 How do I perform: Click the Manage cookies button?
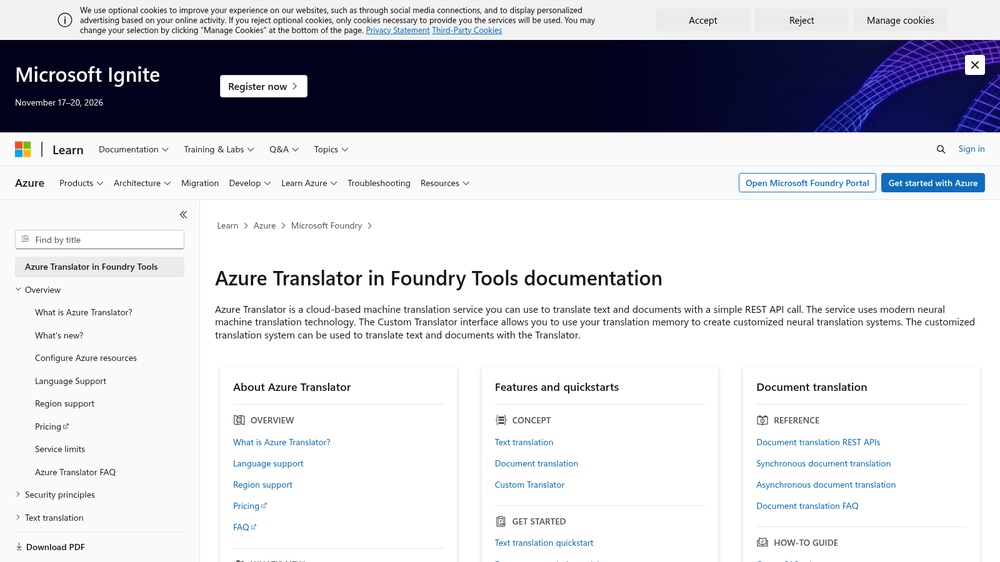pos(901,20)
